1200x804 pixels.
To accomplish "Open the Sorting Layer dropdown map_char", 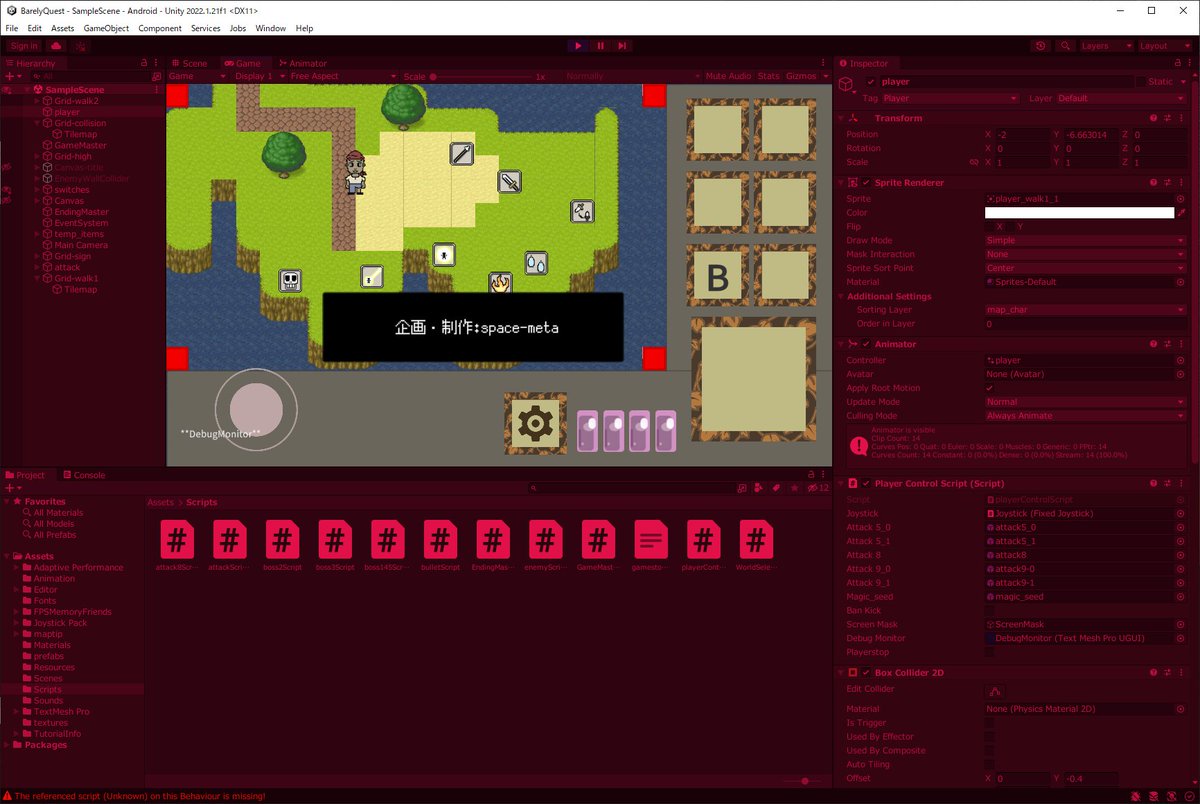I will click(1086, 310).
